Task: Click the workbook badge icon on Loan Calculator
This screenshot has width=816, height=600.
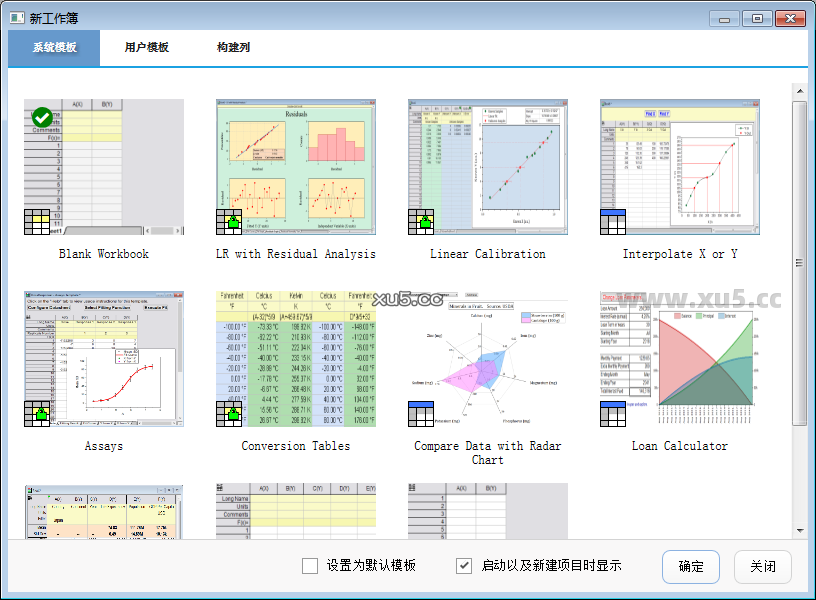Action: (x=613, y=415)
